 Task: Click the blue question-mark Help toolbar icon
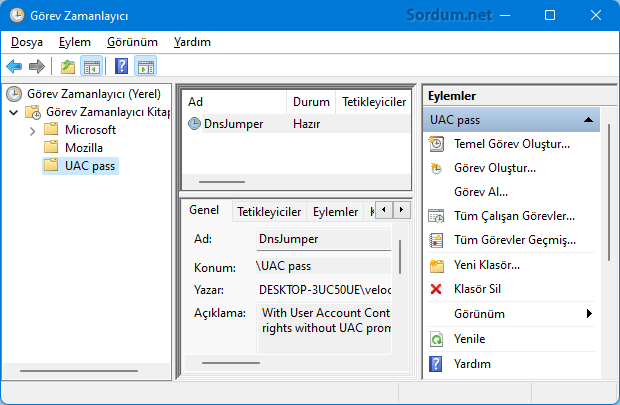click(x=121, y=66)
